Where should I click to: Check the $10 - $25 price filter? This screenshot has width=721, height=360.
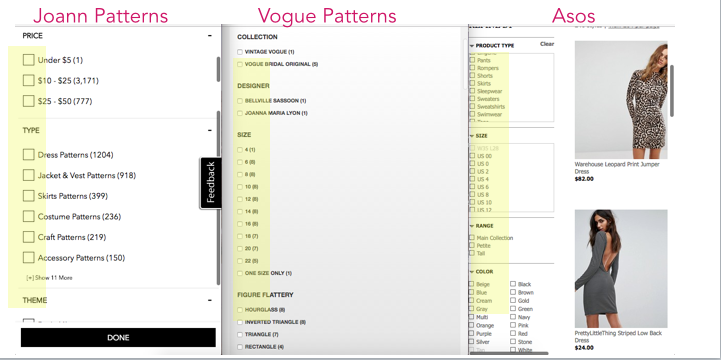(x=29, y=80)
